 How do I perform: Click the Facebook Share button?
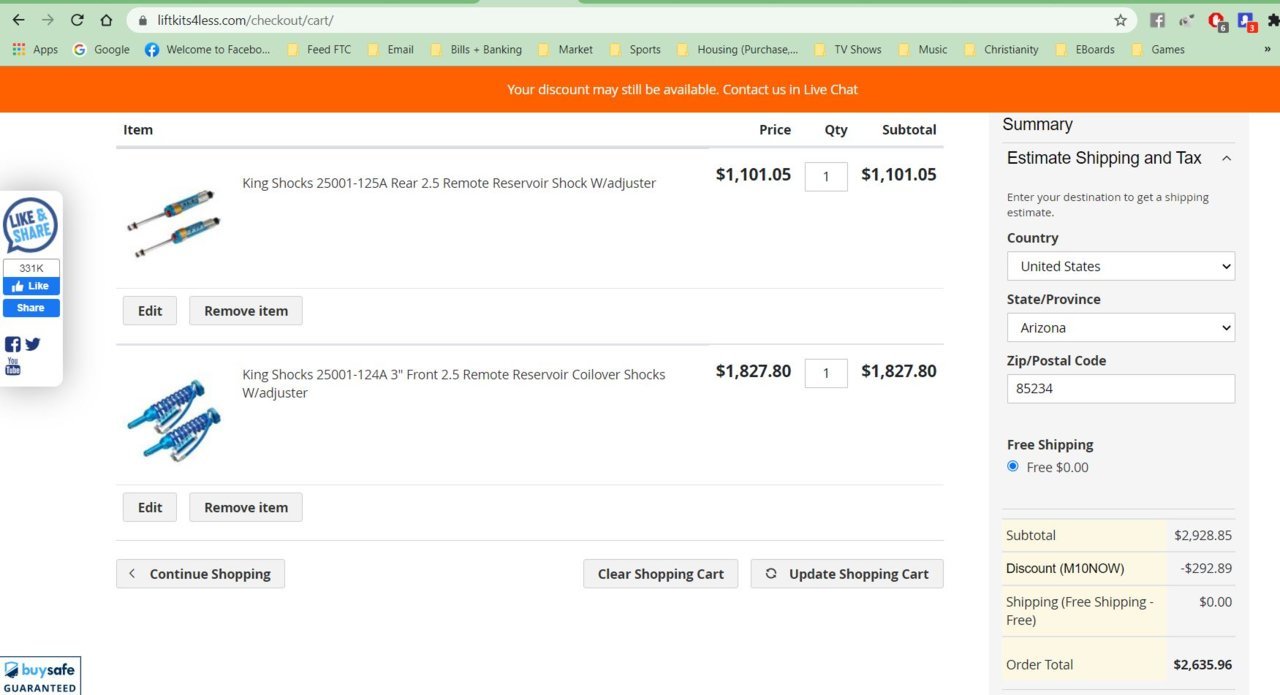tap(31, 308)
